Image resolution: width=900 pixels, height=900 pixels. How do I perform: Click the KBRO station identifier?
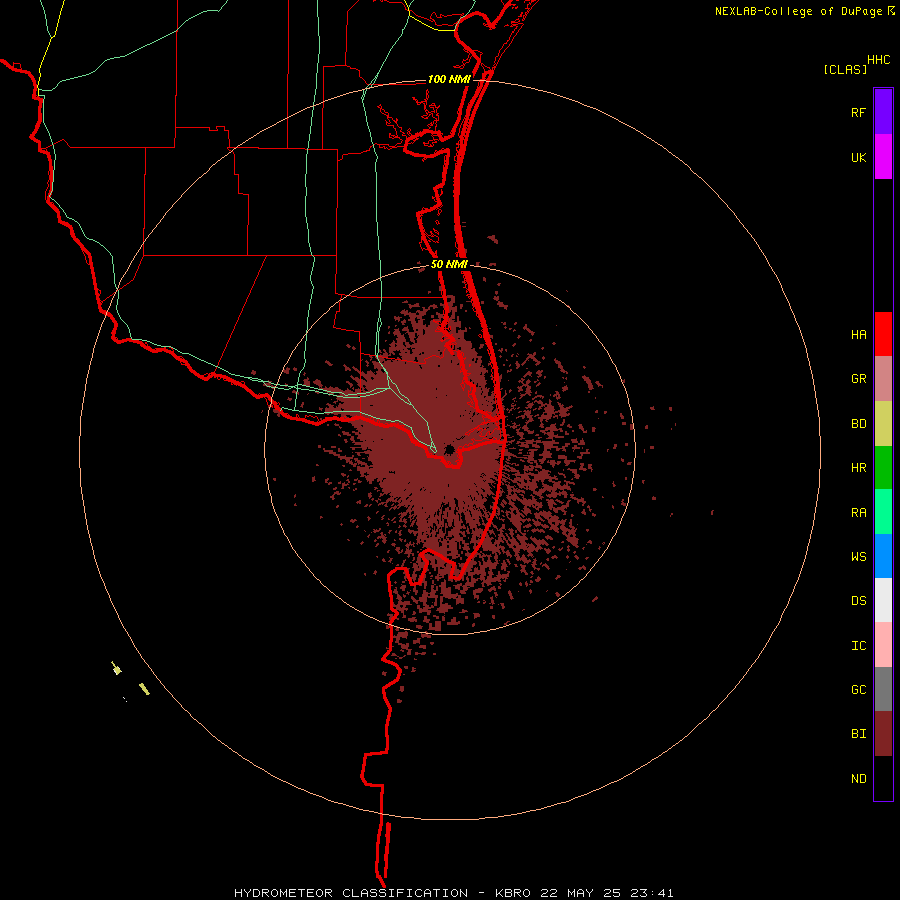(x=513, y=893)
